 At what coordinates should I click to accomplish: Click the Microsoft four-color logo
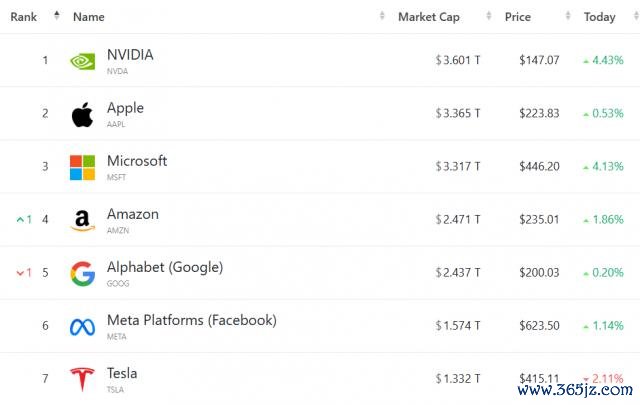[82, 167]
